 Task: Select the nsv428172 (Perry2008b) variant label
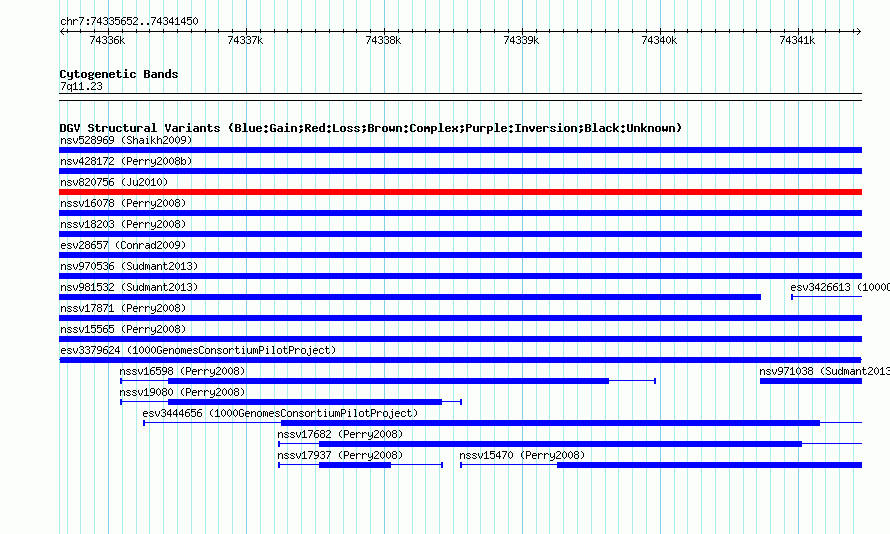[126, 161]
